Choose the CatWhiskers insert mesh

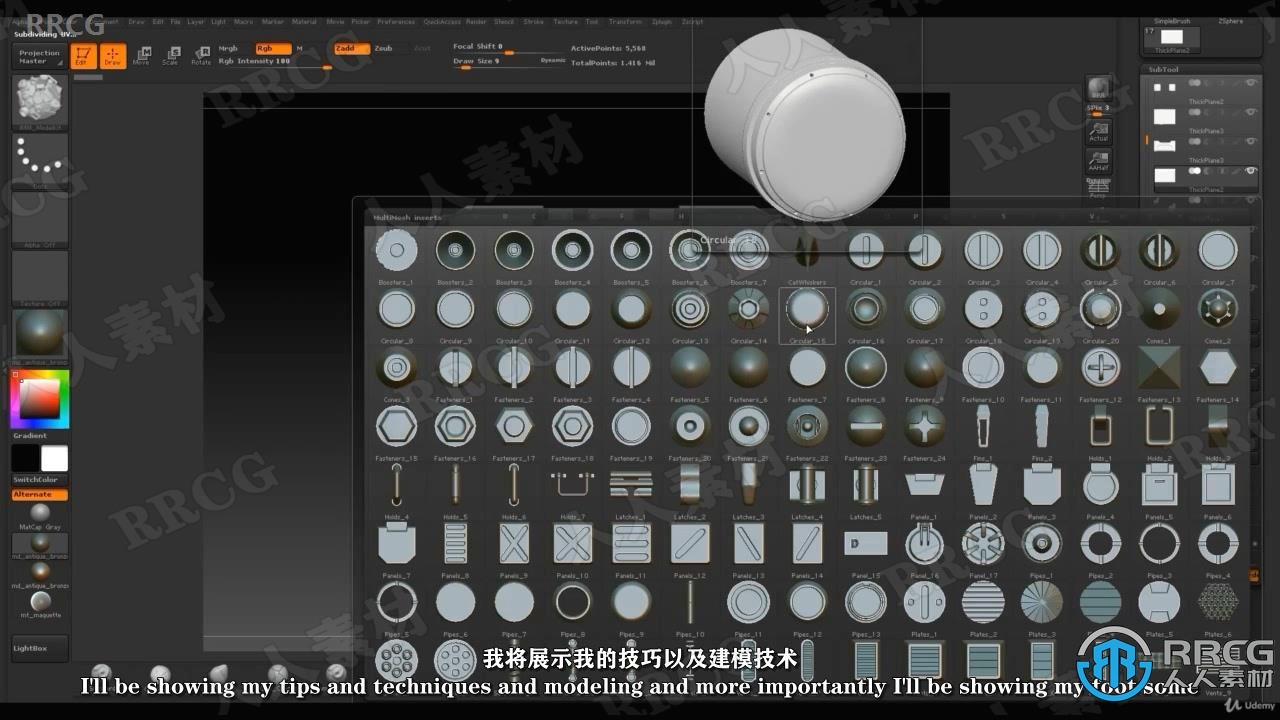point(807,251)
